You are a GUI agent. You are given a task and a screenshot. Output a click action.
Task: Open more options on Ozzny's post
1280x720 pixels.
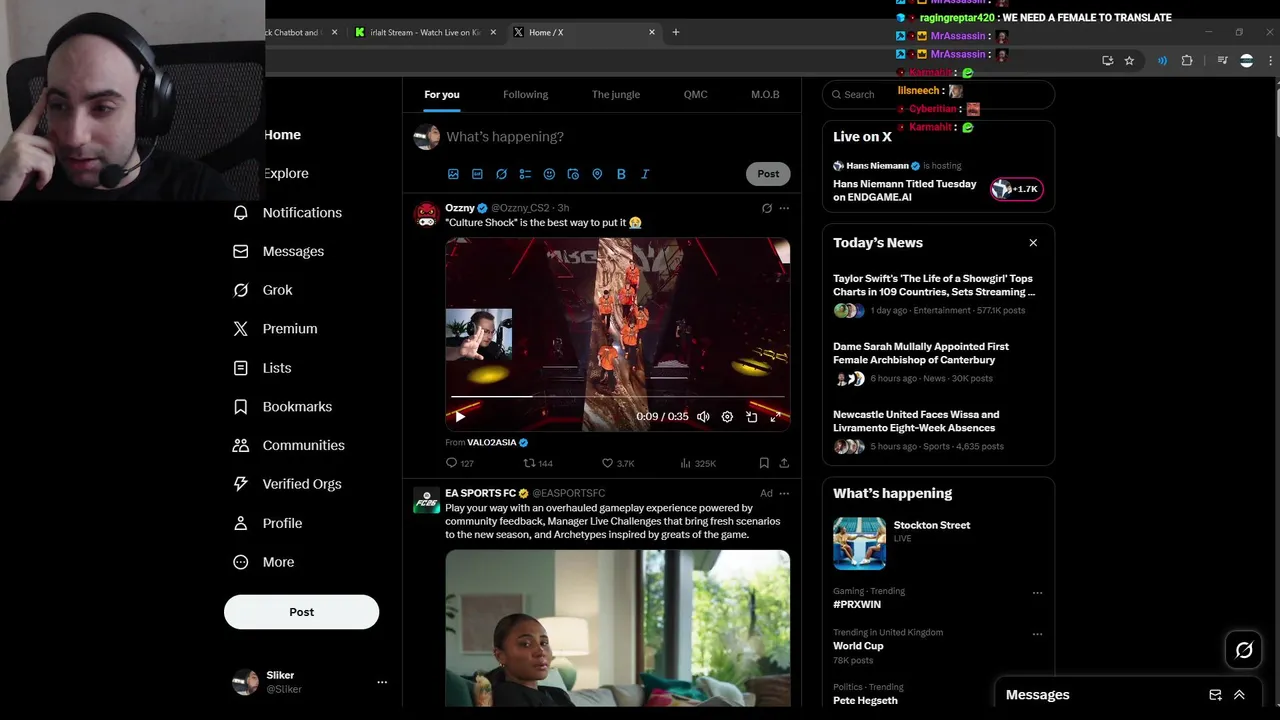tap(784, 208)
